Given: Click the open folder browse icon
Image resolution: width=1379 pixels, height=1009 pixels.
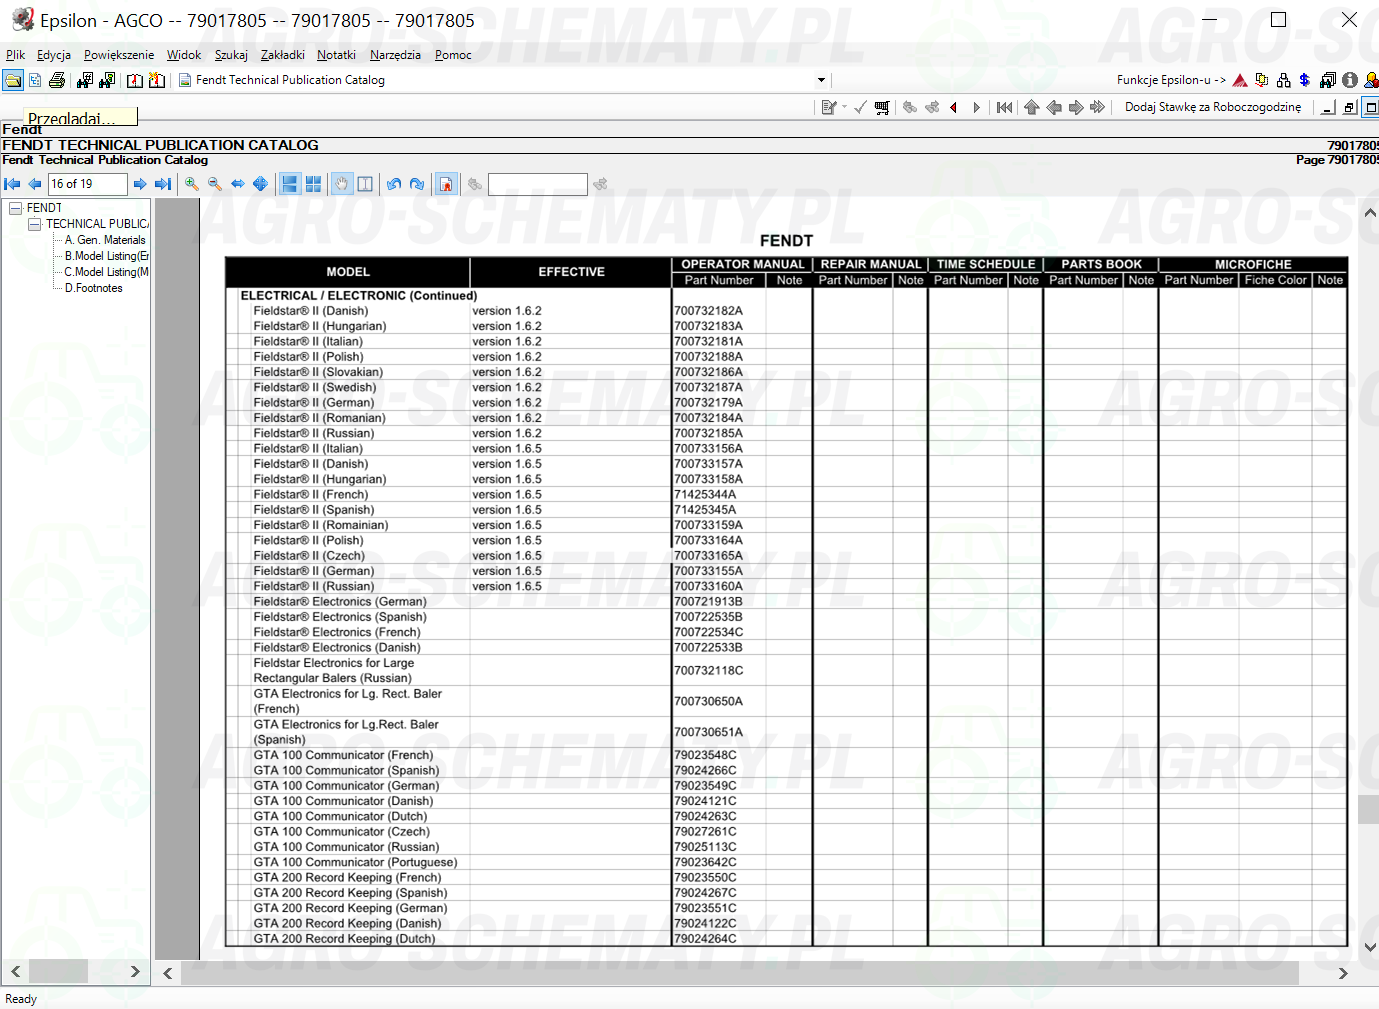Looking at the screenshot, I should (x=13, y=80).
